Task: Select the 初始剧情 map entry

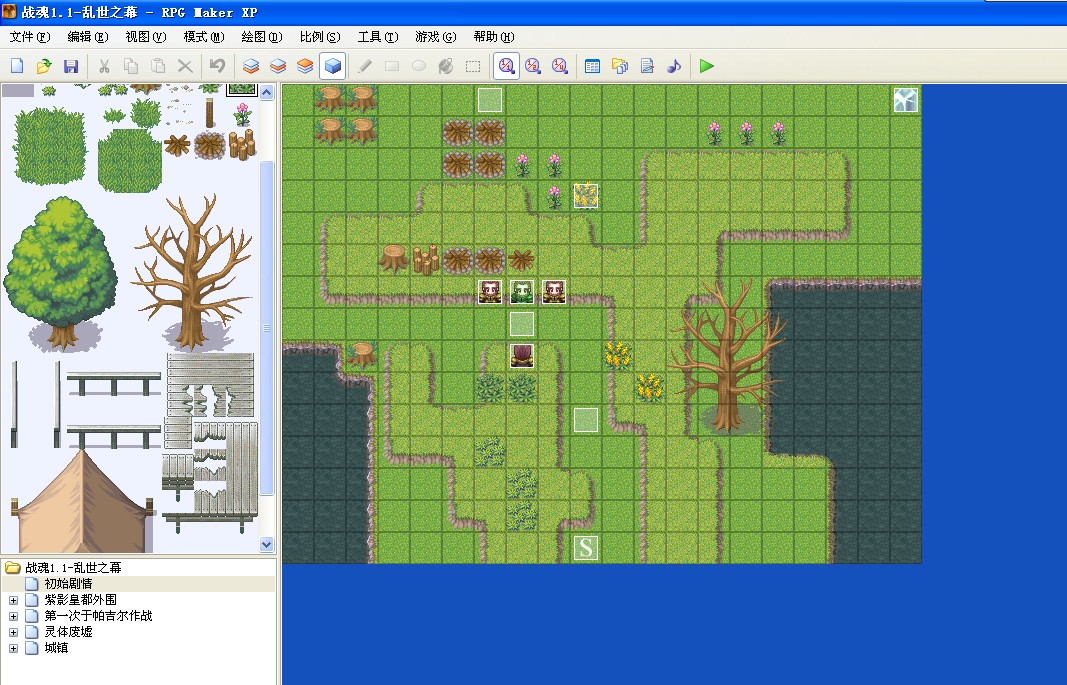Action: click(68, 584)
